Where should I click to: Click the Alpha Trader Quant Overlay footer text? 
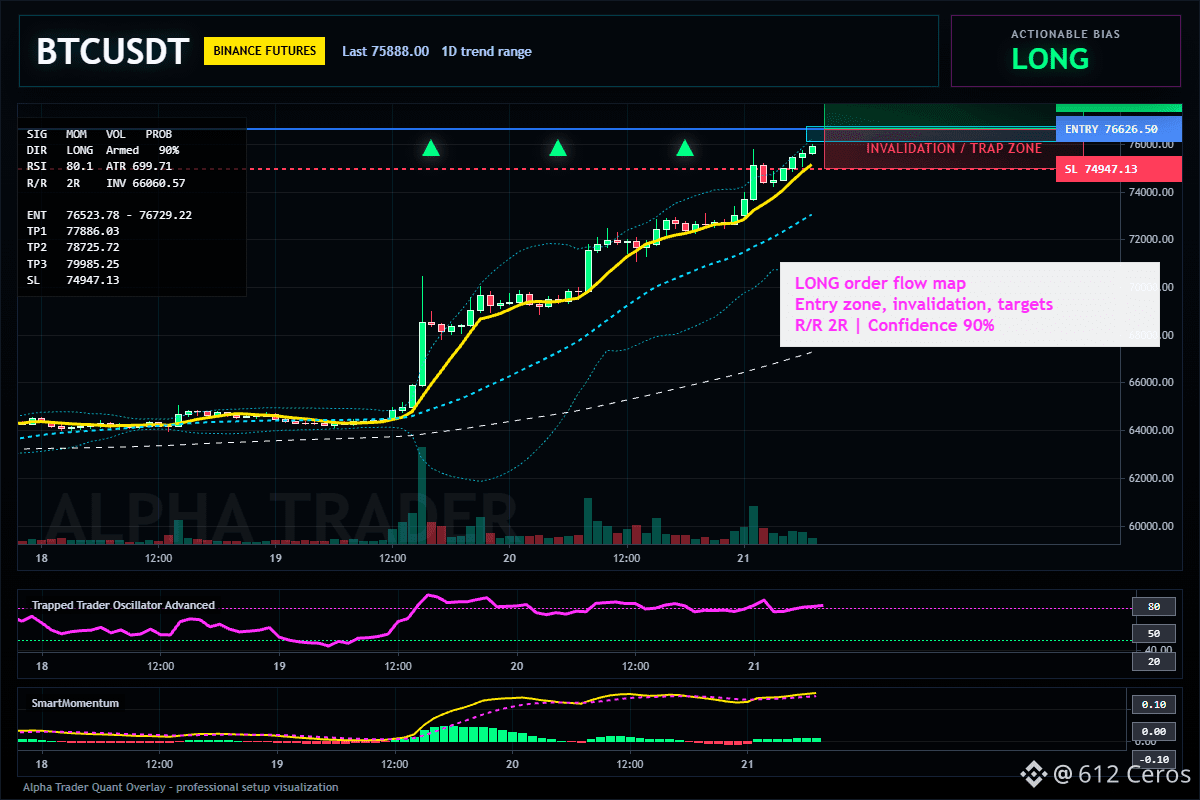[x=180, y=787]
